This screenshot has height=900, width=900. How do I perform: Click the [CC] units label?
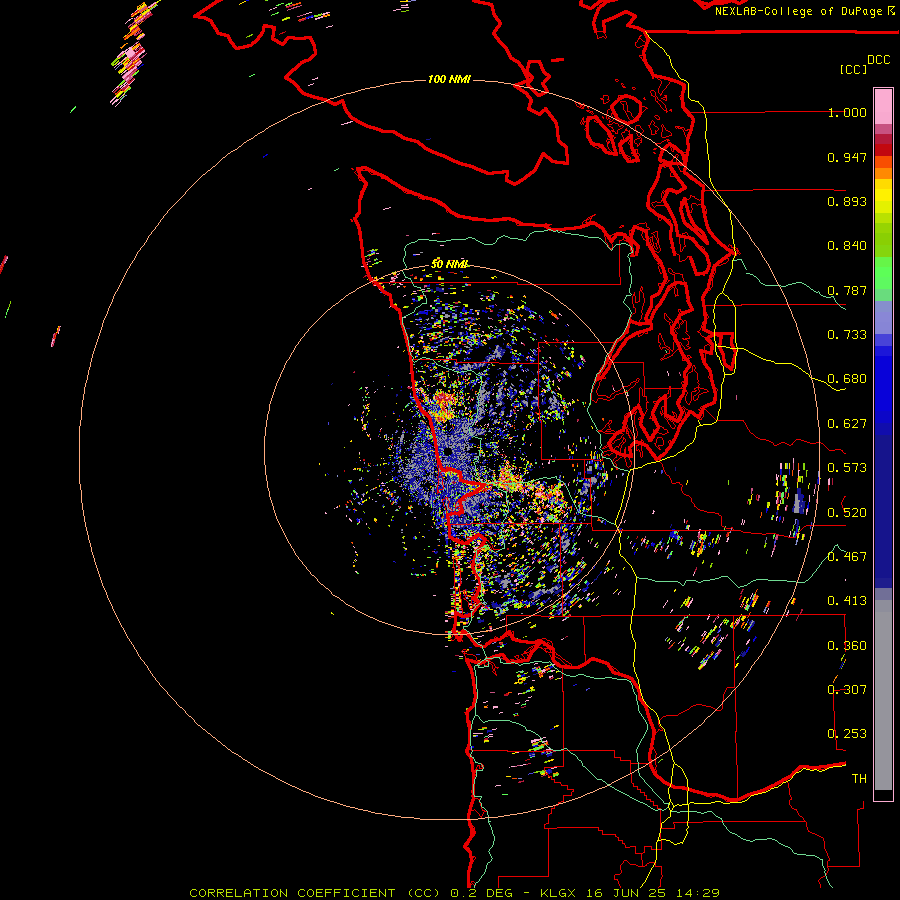pos(853,69)
